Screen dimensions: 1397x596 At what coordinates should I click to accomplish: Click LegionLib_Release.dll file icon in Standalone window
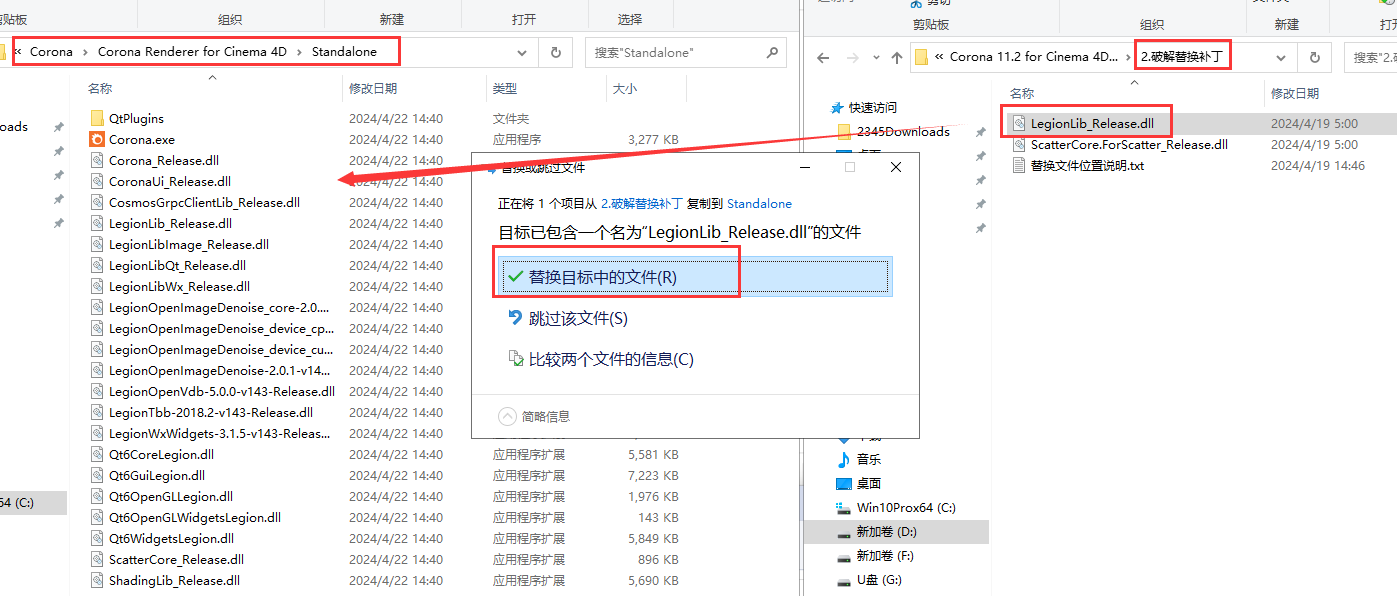[x=97, y=223]
